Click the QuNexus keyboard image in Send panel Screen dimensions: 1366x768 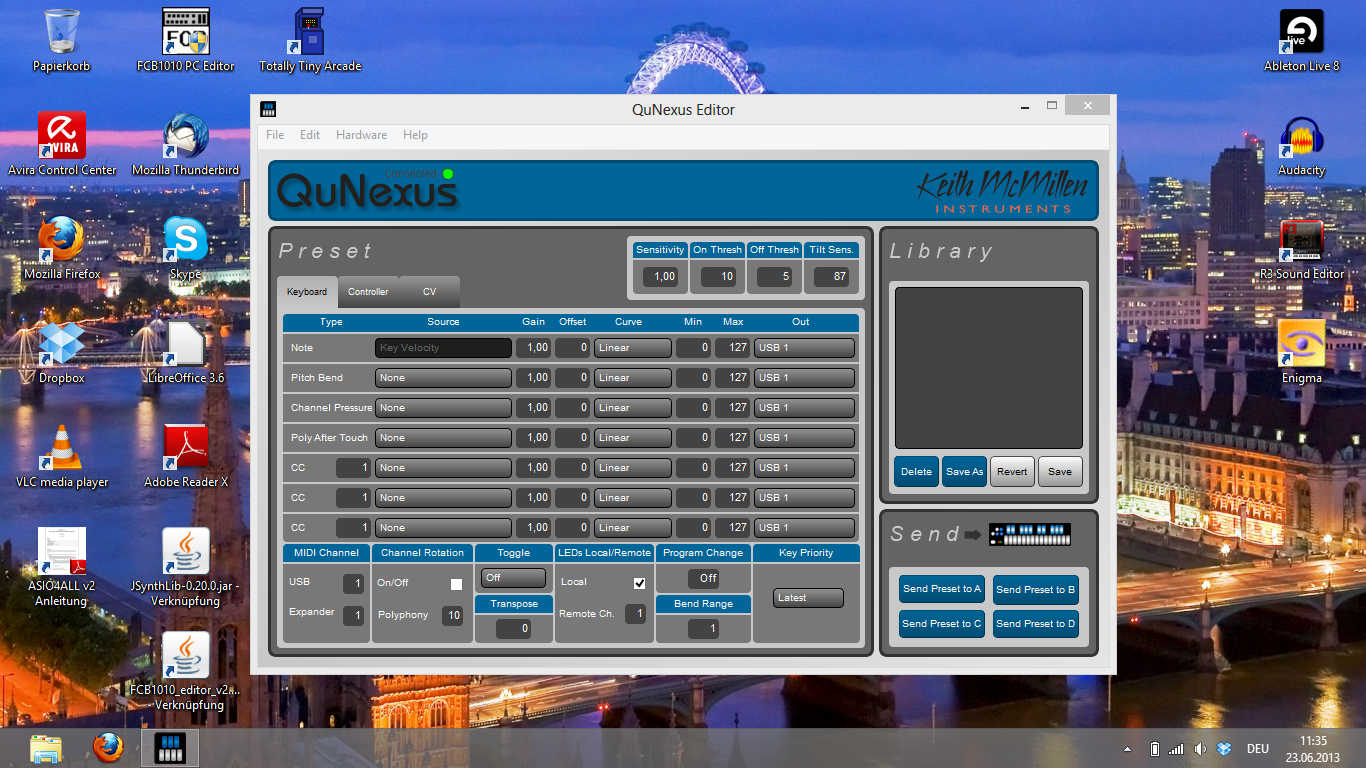[1030, 534]
